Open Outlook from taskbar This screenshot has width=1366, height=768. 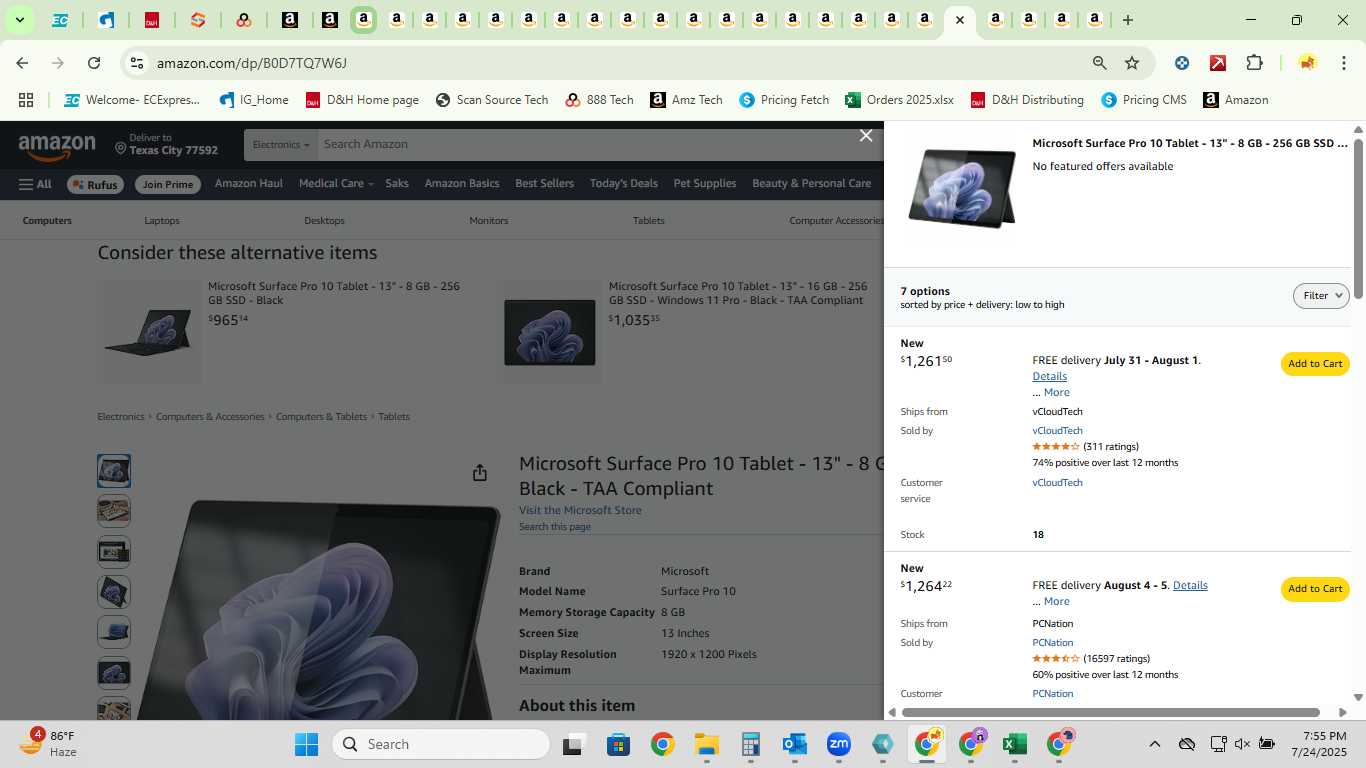(795, 744)
